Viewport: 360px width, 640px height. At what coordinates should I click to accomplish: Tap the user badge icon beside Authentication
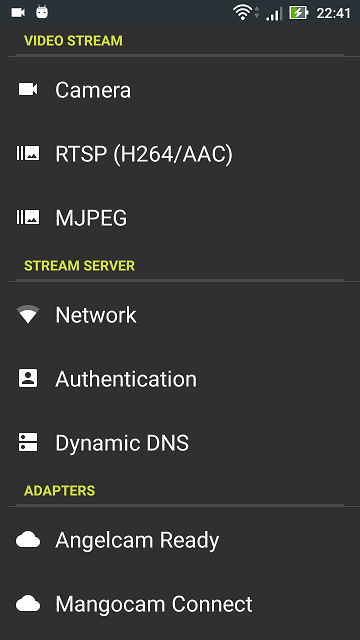28,378
